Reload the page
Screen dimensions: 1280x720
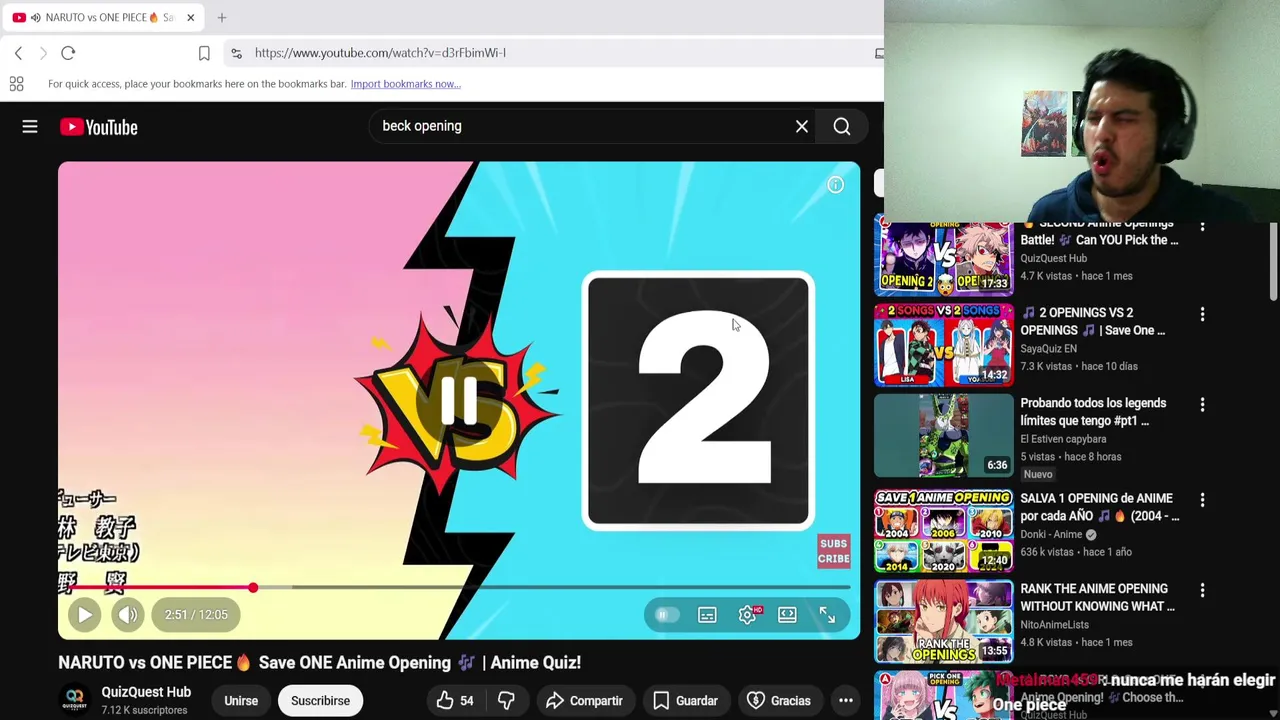coord(68,53)
